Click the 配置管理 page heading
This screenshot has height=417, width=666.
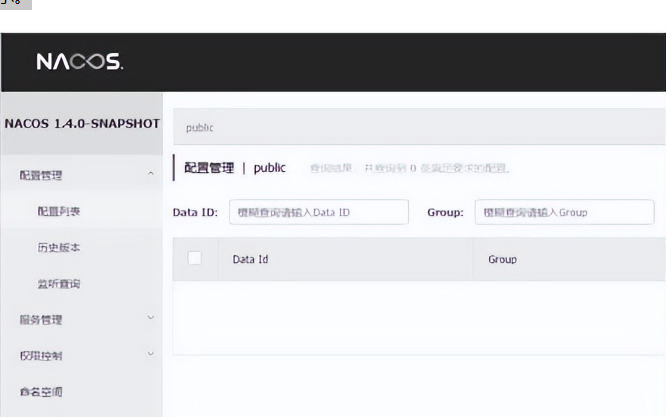209,168
